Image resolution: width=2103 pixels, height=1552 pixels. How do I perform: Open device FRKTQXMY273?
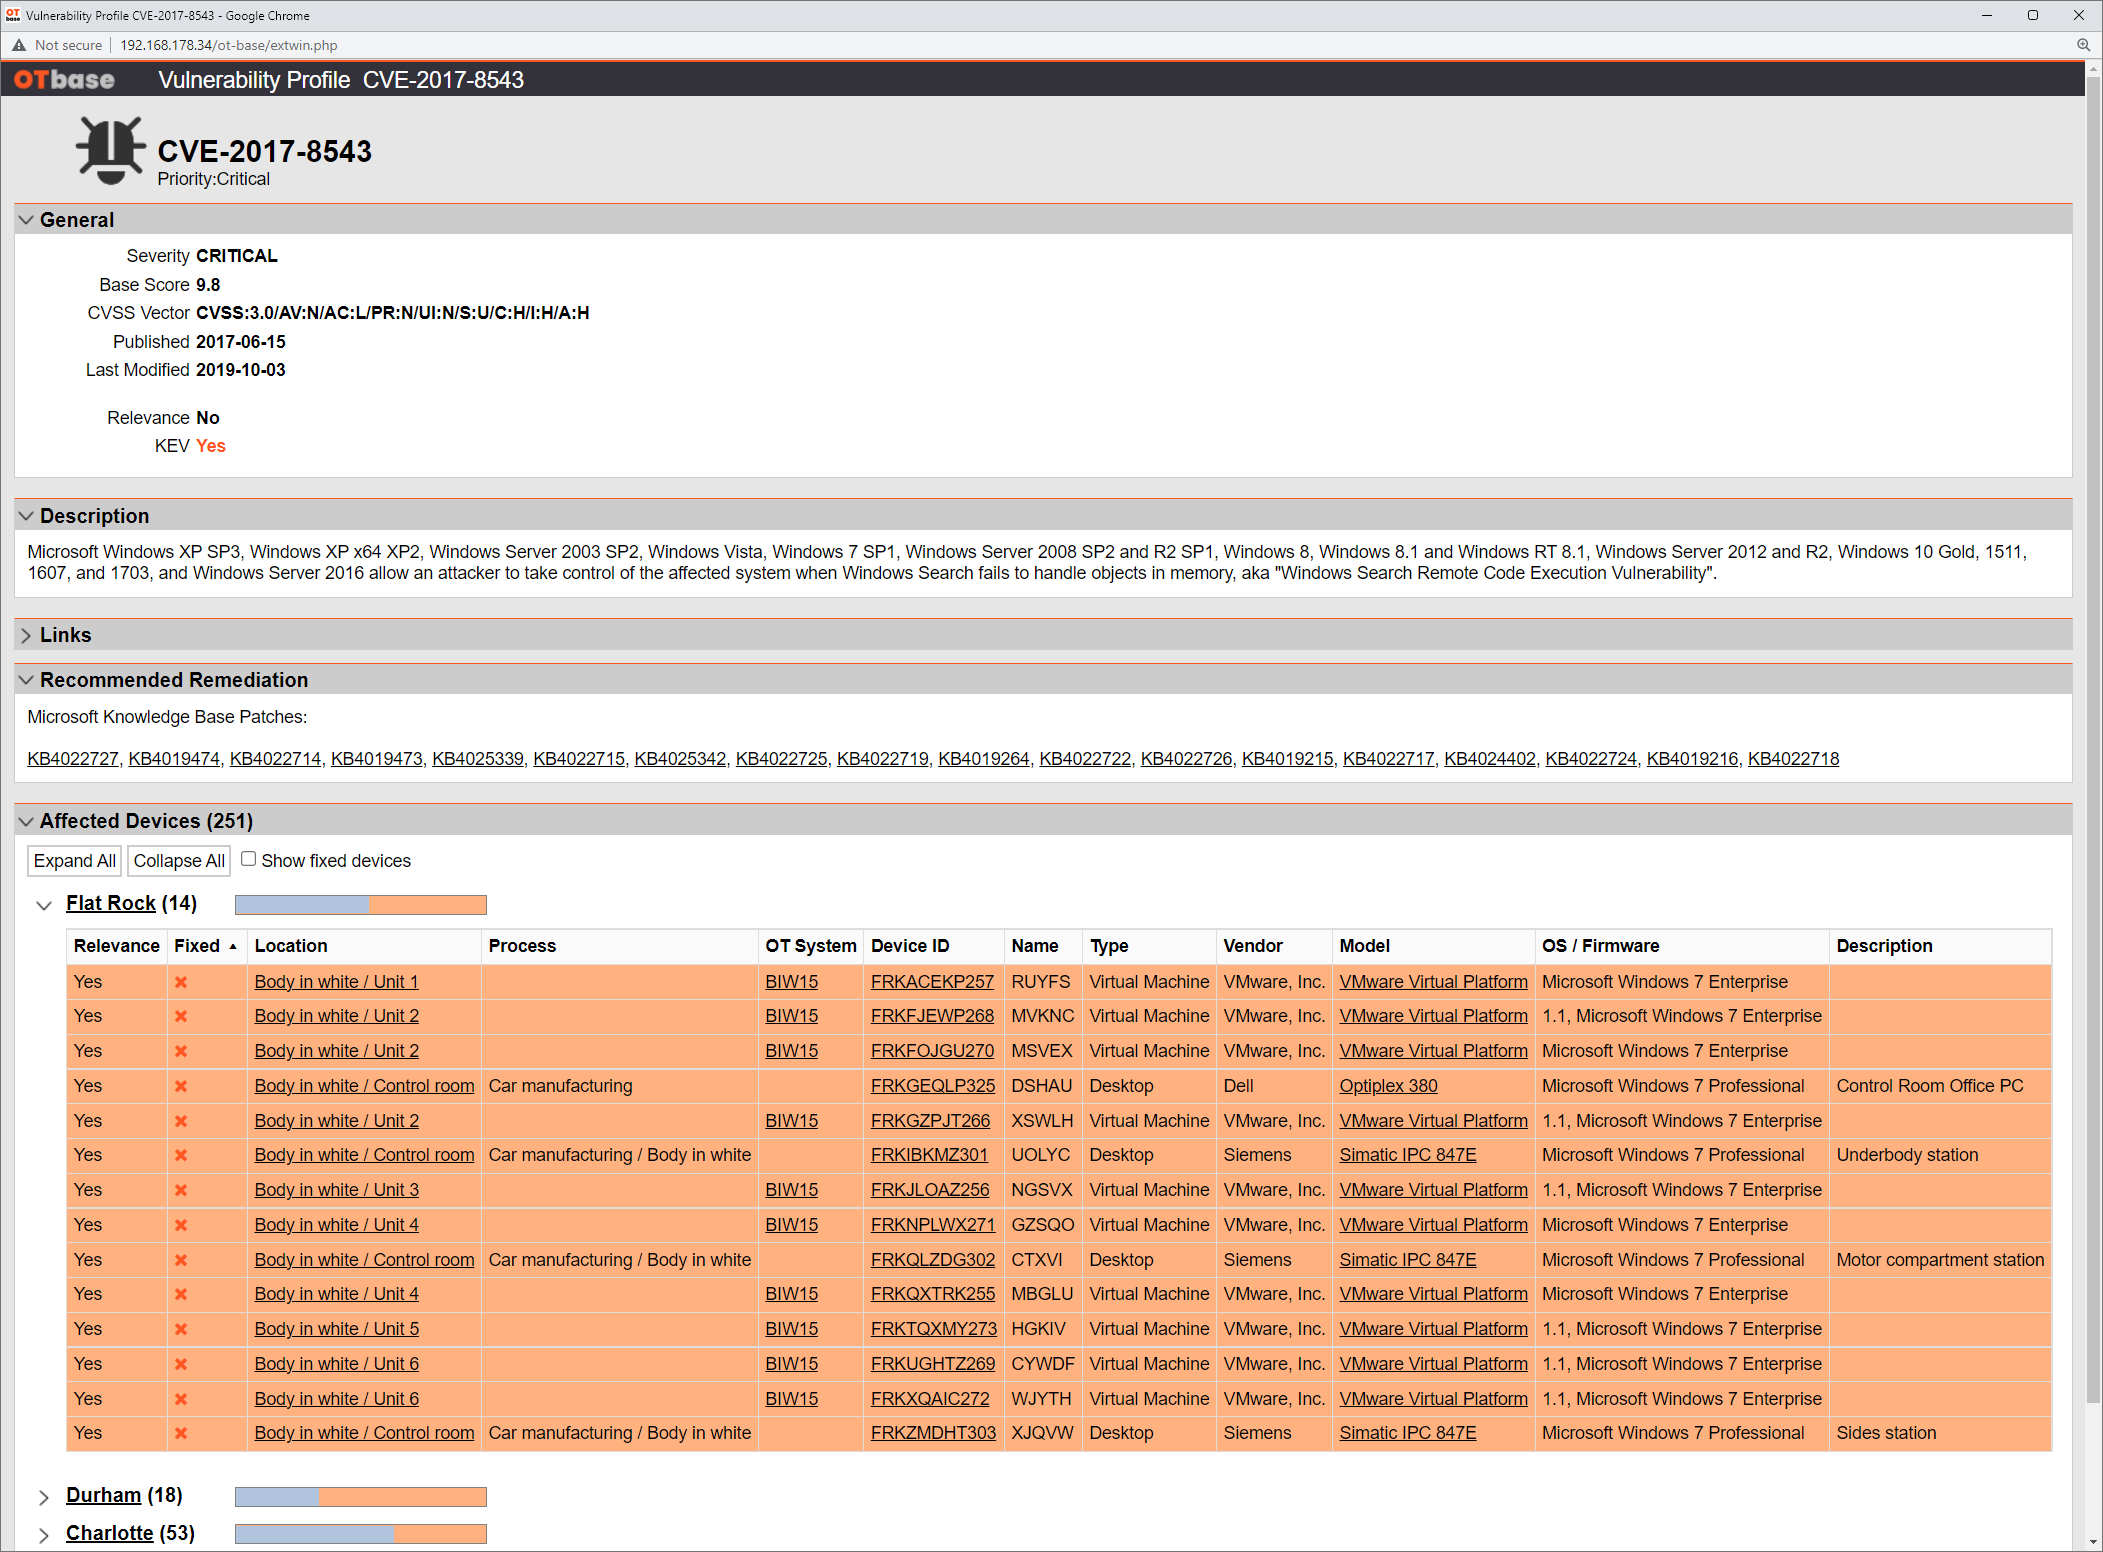[x=934, y=1329]
